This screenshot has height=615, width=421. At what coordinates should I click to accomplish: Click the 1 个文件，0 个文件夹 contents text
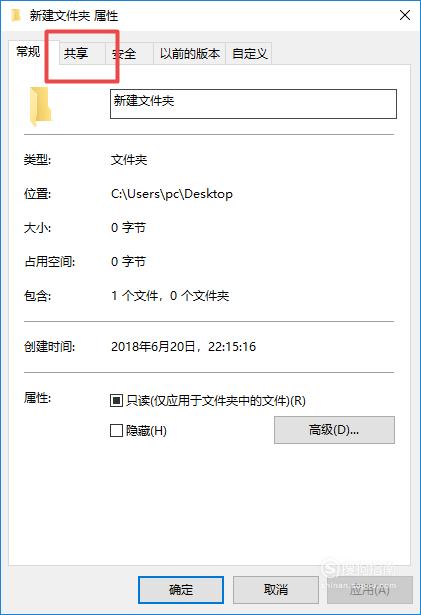tap(170, 296)
